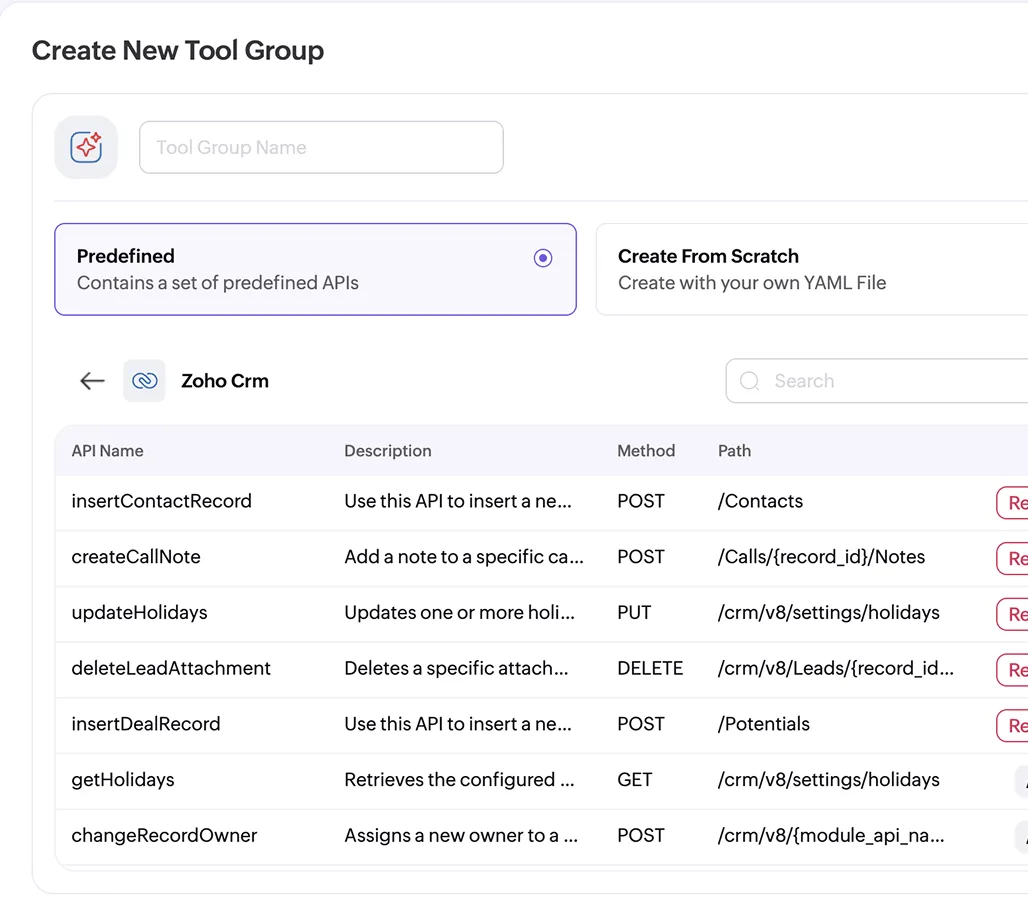Click the "Updates one or more holi..." description
The image size is (1028, 910).
(459, 612)
